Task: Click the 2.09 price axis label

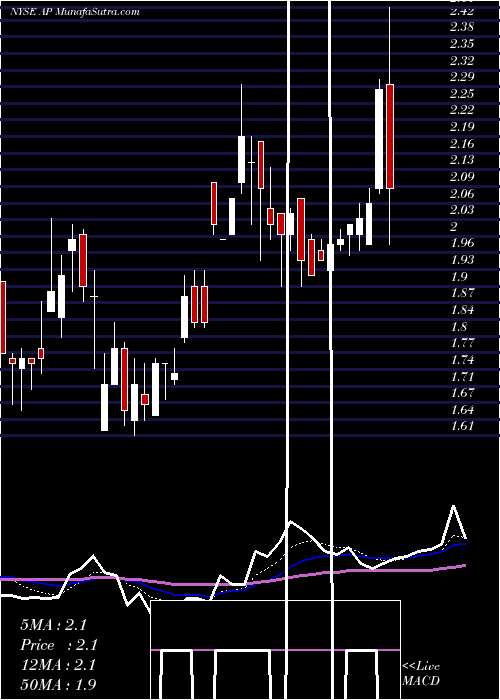Action: [462, 177]
